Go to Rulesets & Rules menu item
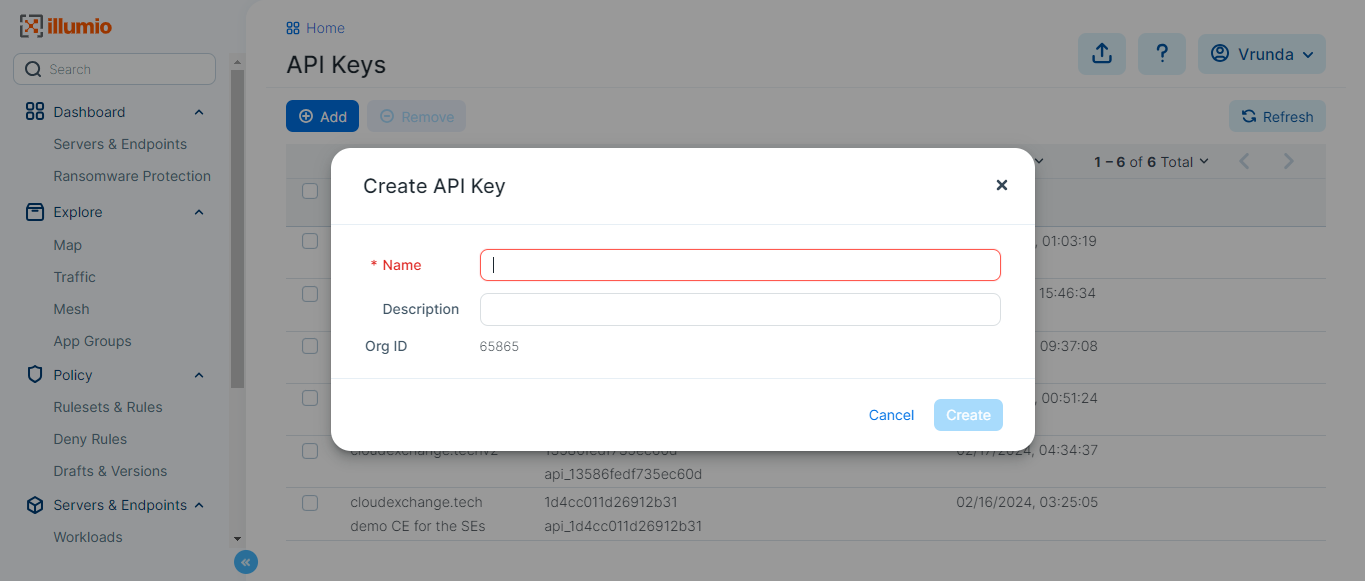Screen dimensions: 1365x581 point(108,407)
